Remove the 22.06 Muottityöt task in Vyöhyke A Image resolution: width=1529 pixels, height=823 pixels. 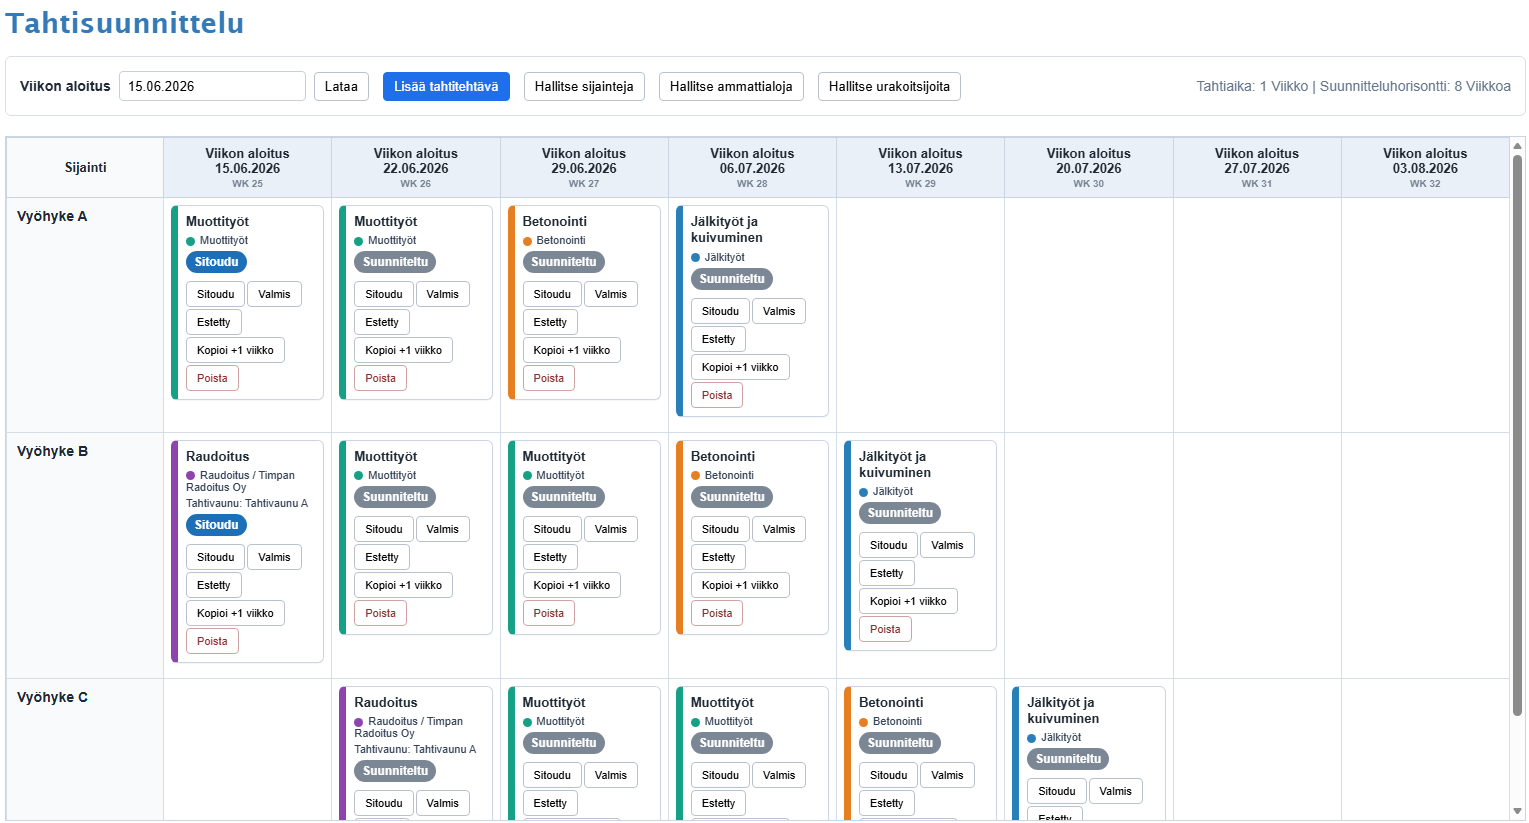pyautogui.click(x=380, y=378)
